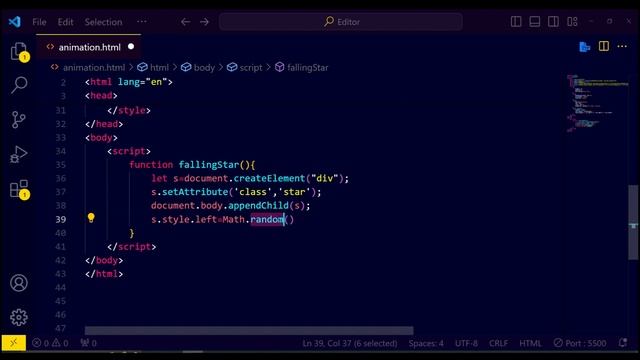
Task: Go forward with the right arrow
Action: (x=204, y=22)
